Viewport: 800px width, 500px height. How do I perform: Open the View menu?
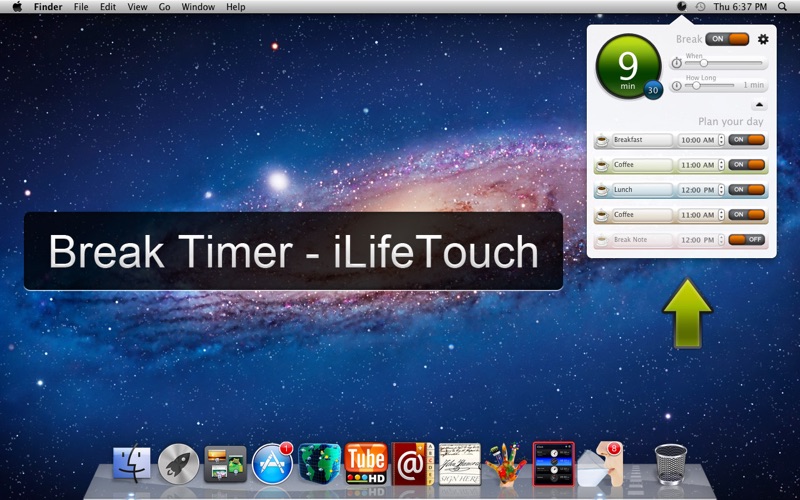coord(137,7)
